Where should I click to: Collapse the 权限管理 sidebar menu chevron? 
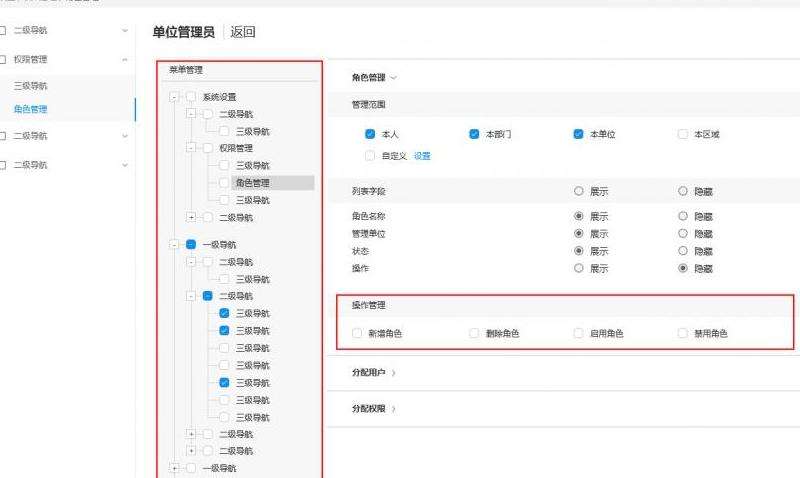[125, 60]
